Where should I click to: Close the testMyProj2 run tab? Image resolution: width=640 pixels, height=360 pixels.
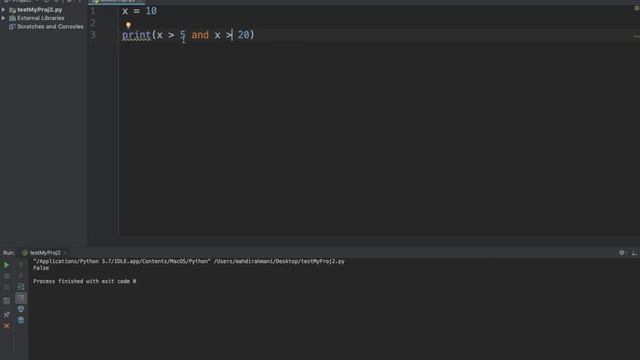65,253
